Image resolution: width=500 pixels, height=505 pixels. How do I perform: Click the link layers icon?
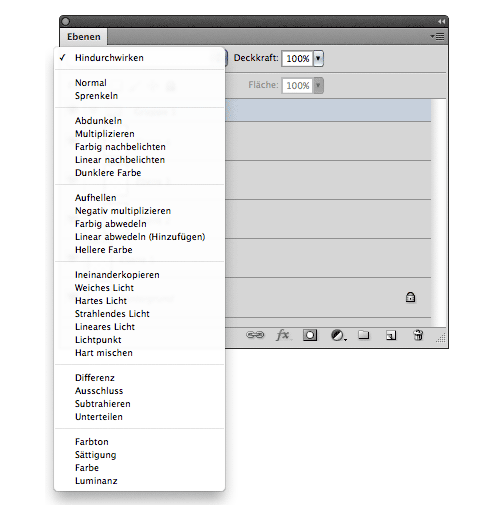tap(255, 335)
